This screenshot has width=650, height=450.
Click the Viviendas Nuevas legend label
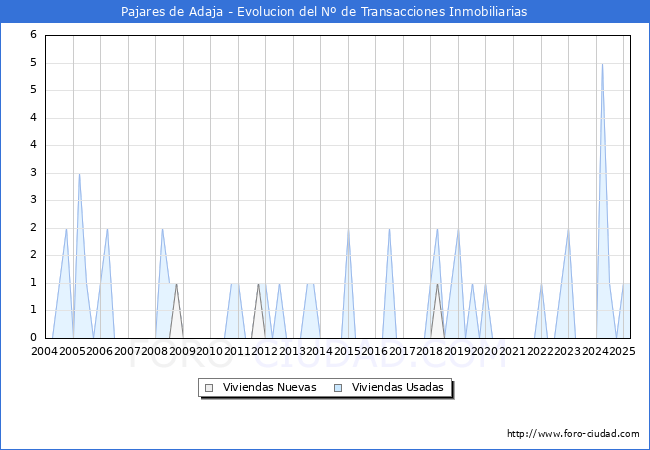(269, 387)
